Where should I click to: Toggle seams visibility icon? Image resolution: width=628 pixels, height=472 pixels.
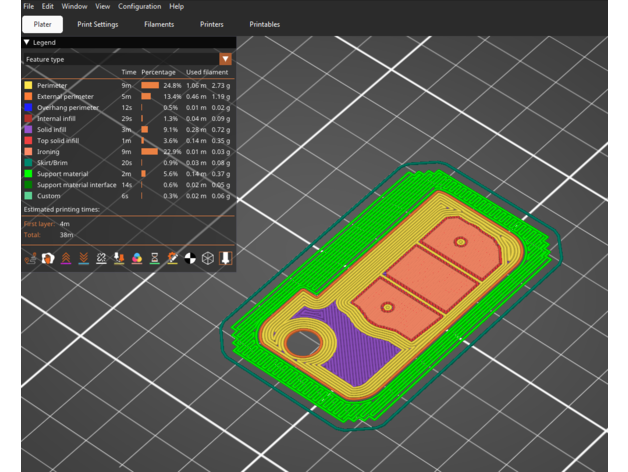[101, 258]
